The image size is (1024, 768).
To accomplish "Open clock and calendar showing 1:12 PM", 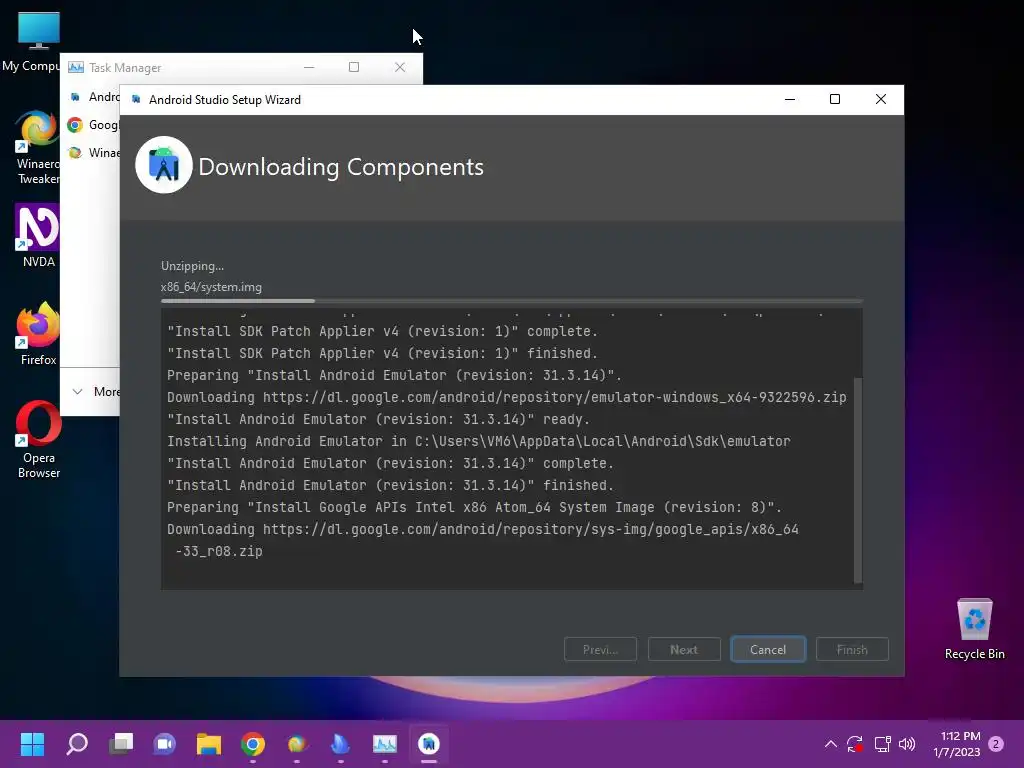I will [957, 744].
